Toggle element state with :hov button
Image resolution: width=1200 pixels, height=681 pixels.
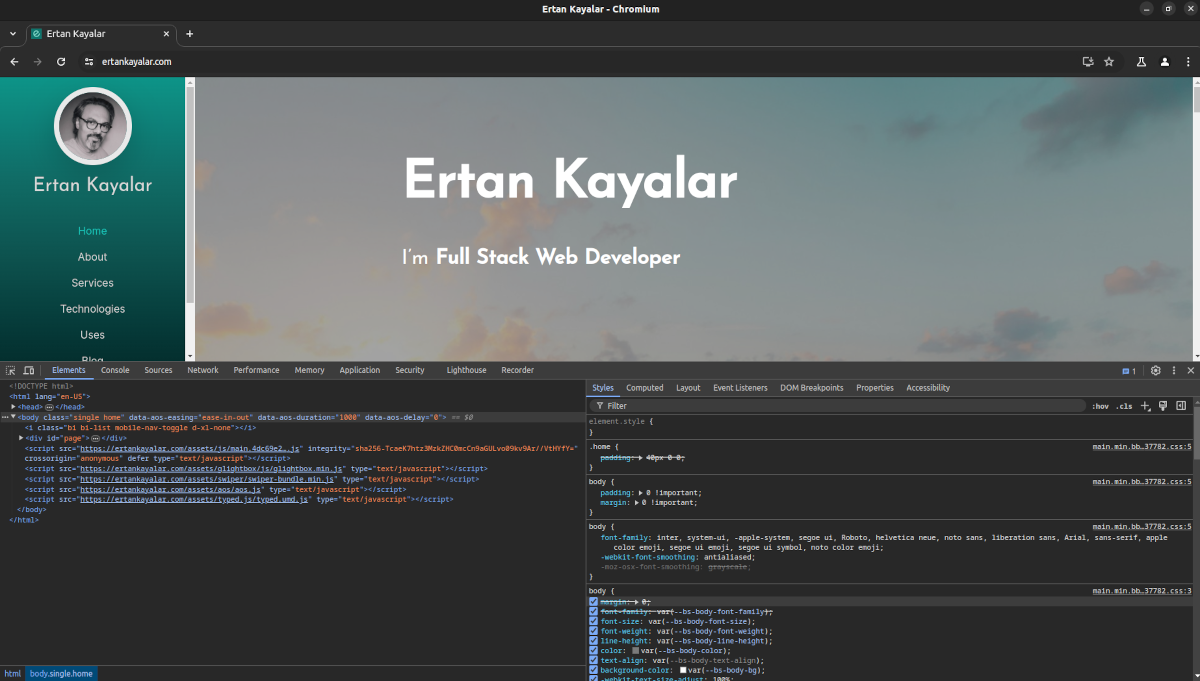click(1100, 406)
